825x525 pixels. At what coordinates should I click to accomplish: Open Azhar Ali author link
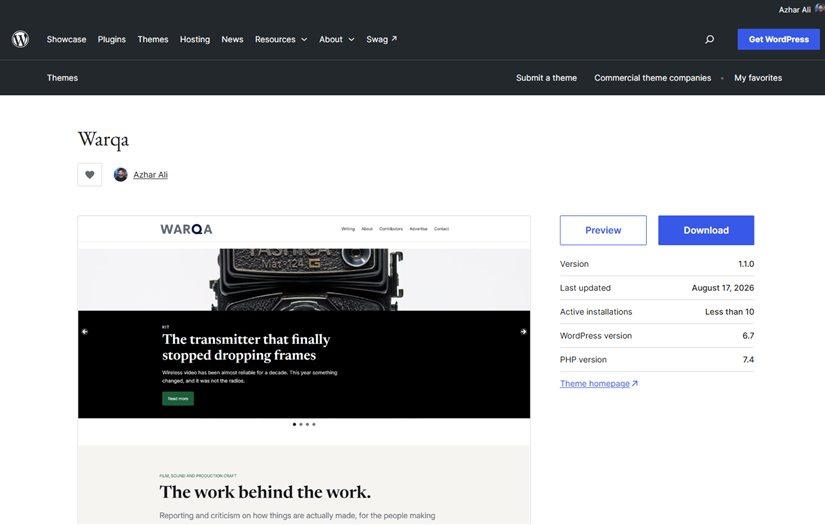(x=150, y=175)
